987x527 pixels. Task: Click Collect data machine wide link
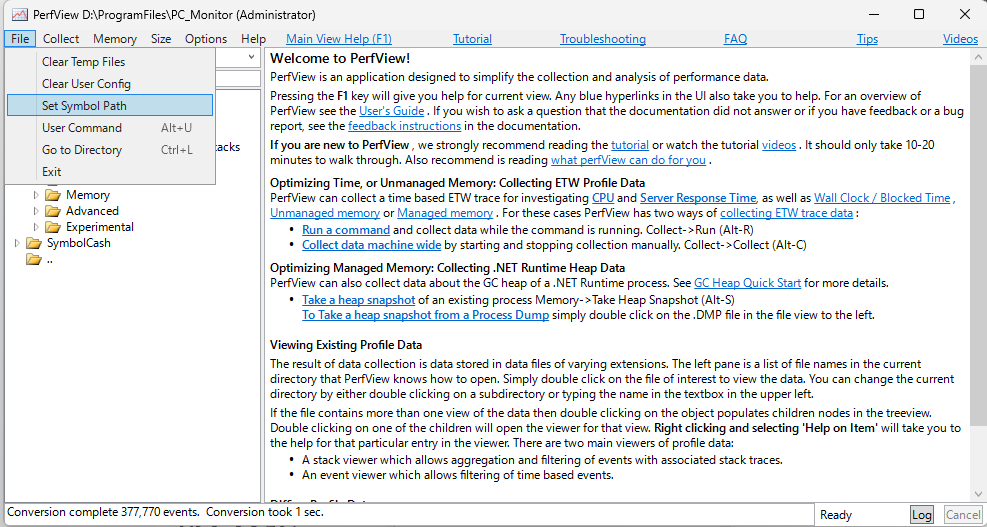(371, 244)
